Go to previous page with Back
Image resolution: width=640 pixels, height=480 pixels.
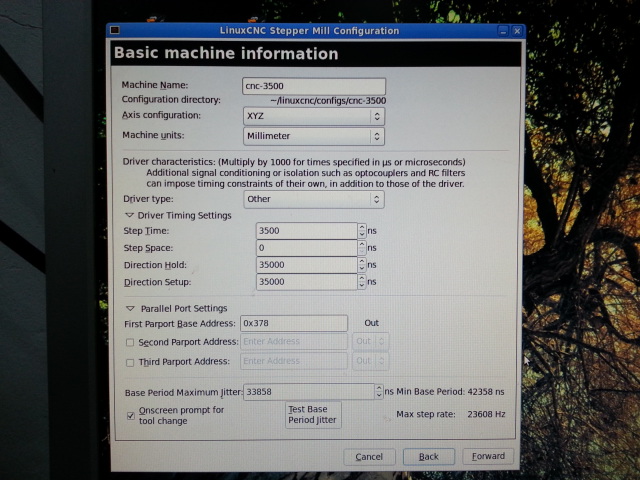pyautogui.click(x=429, y=457)
